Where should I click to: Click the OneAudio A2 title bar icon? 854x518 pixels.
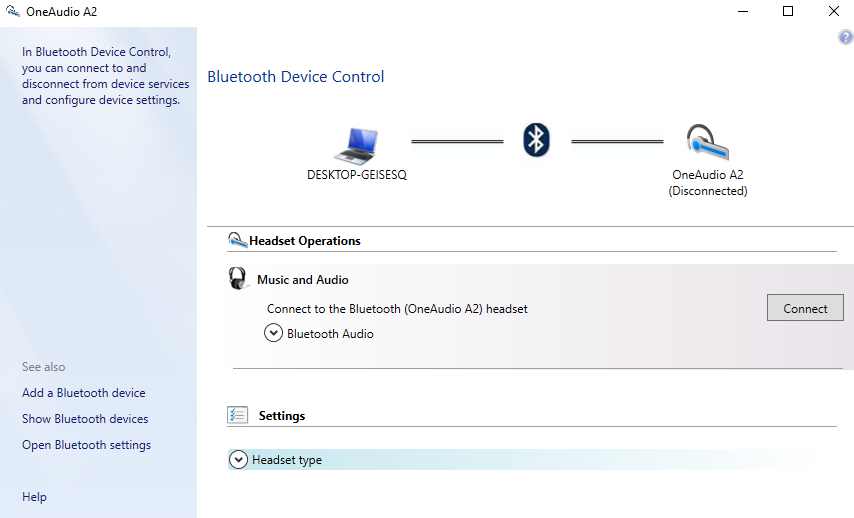[13, 11]
